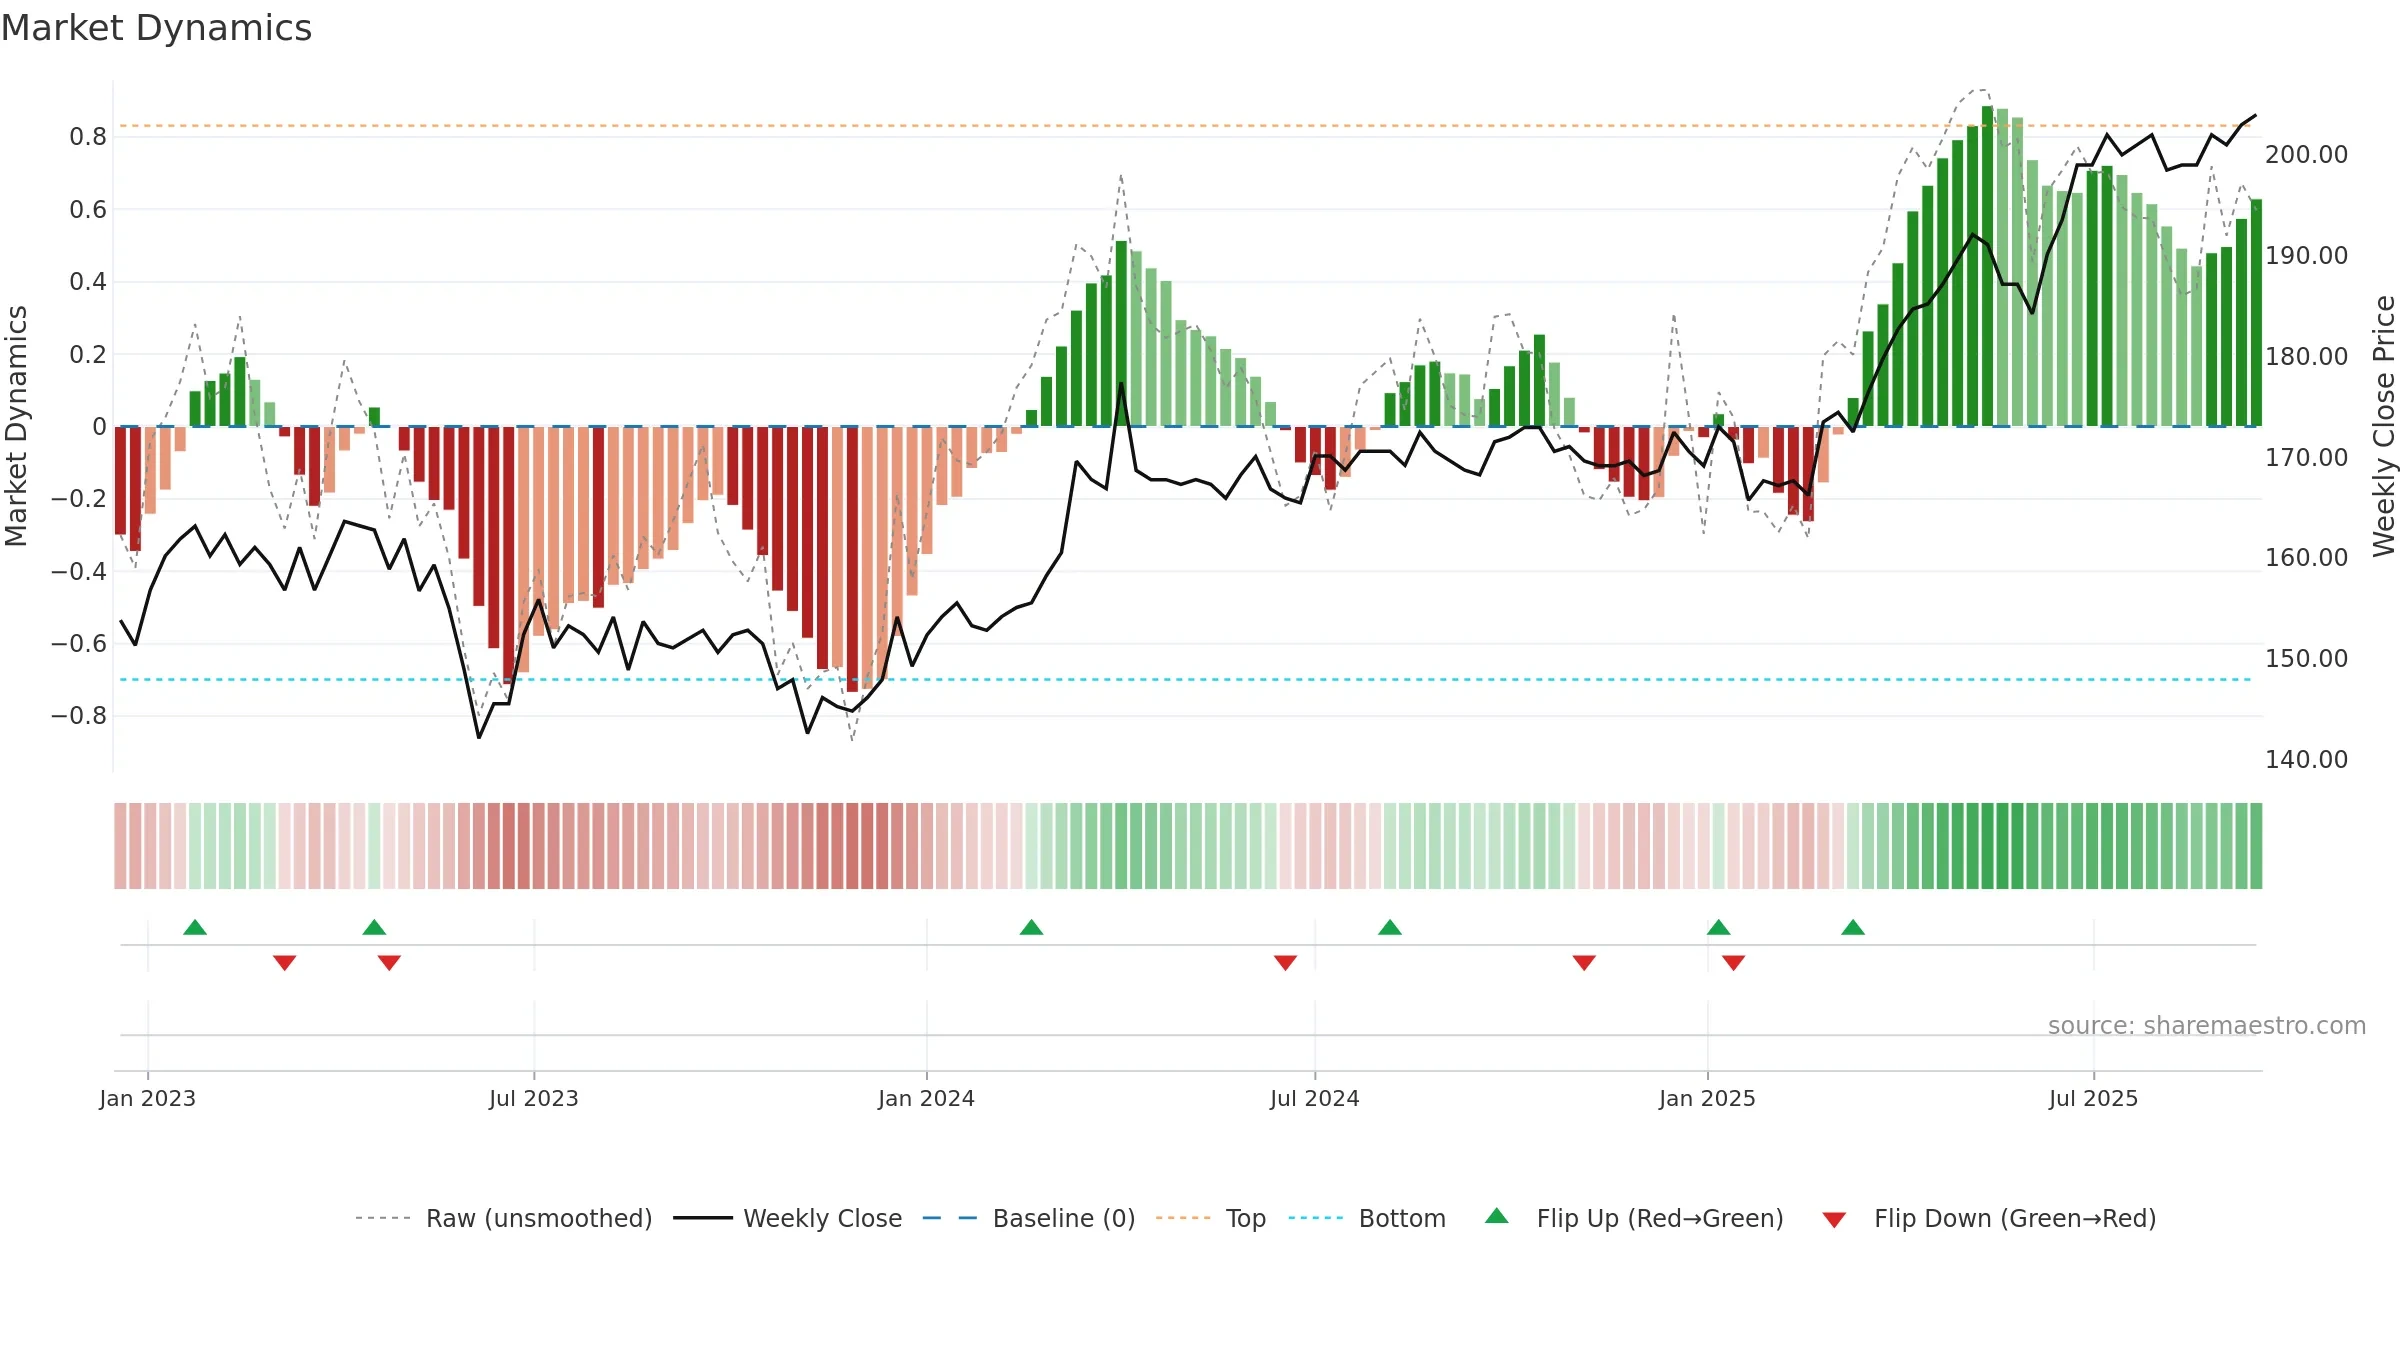Toggle the Flip Up (Red→Green) legend entry
The width and height of the screenshot is (2400, 1350).
1634,1218
